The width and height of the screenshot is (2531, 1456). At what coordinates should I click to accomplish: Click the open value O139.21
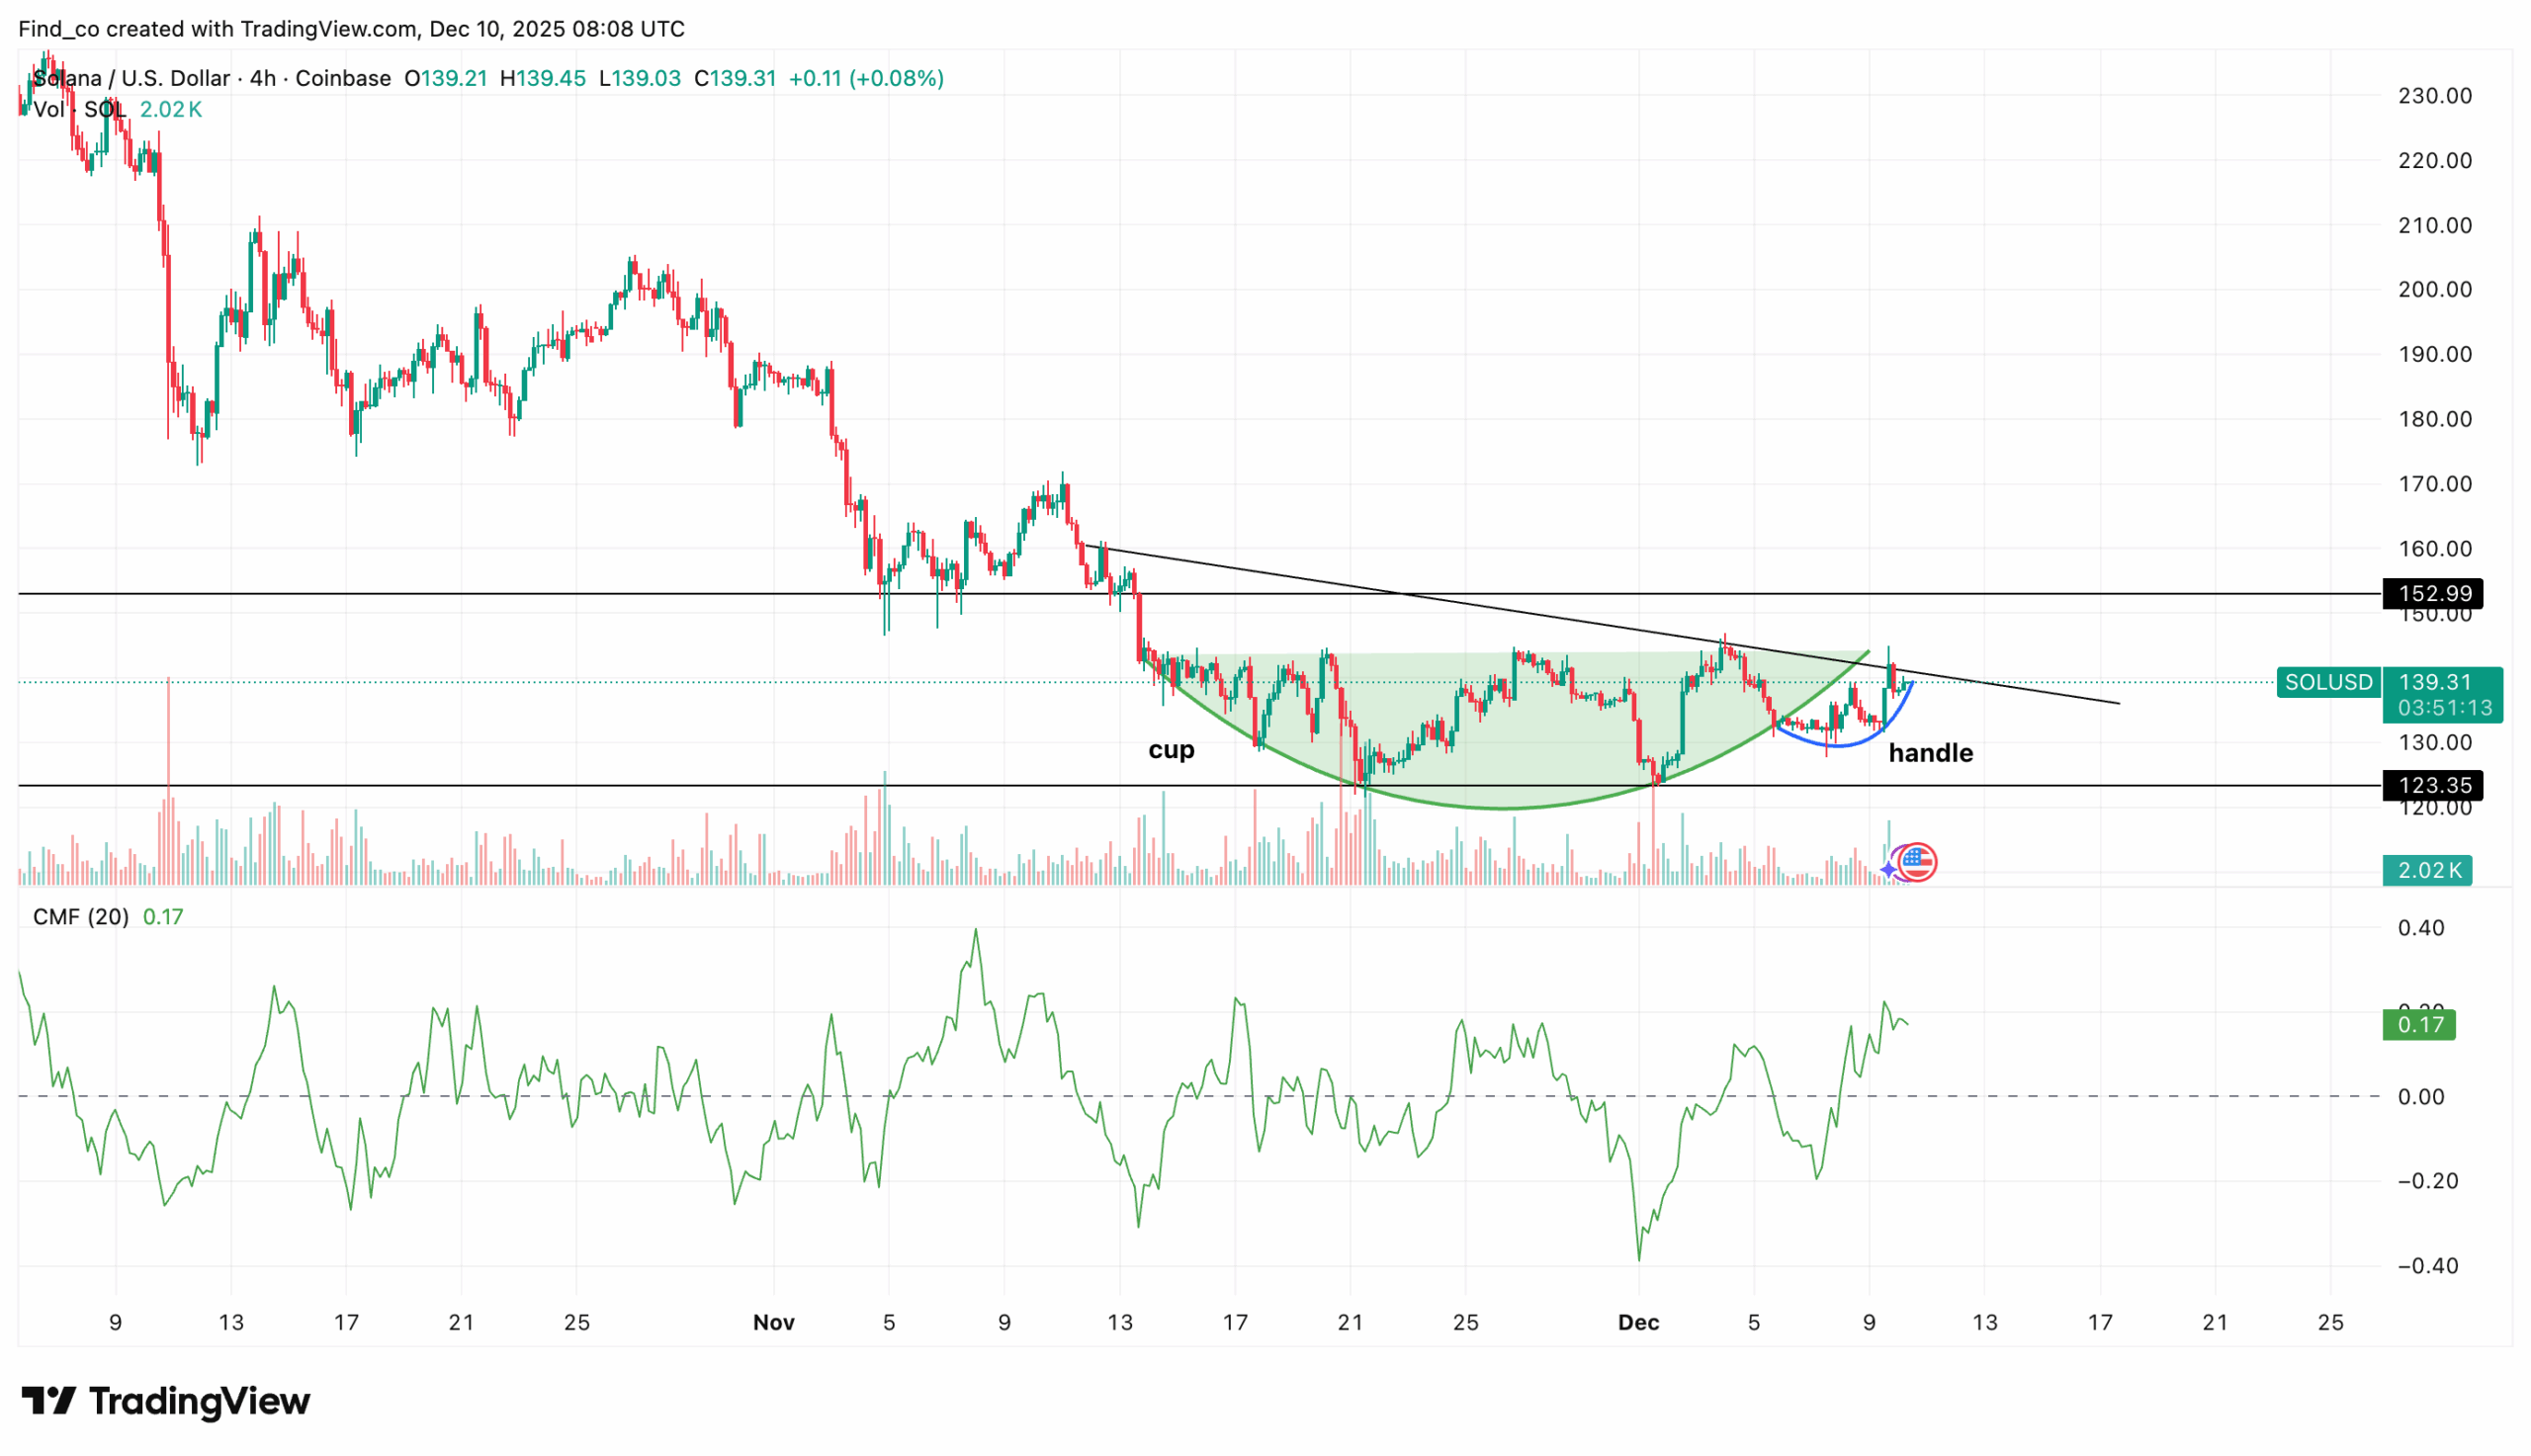tap(446, 78)
